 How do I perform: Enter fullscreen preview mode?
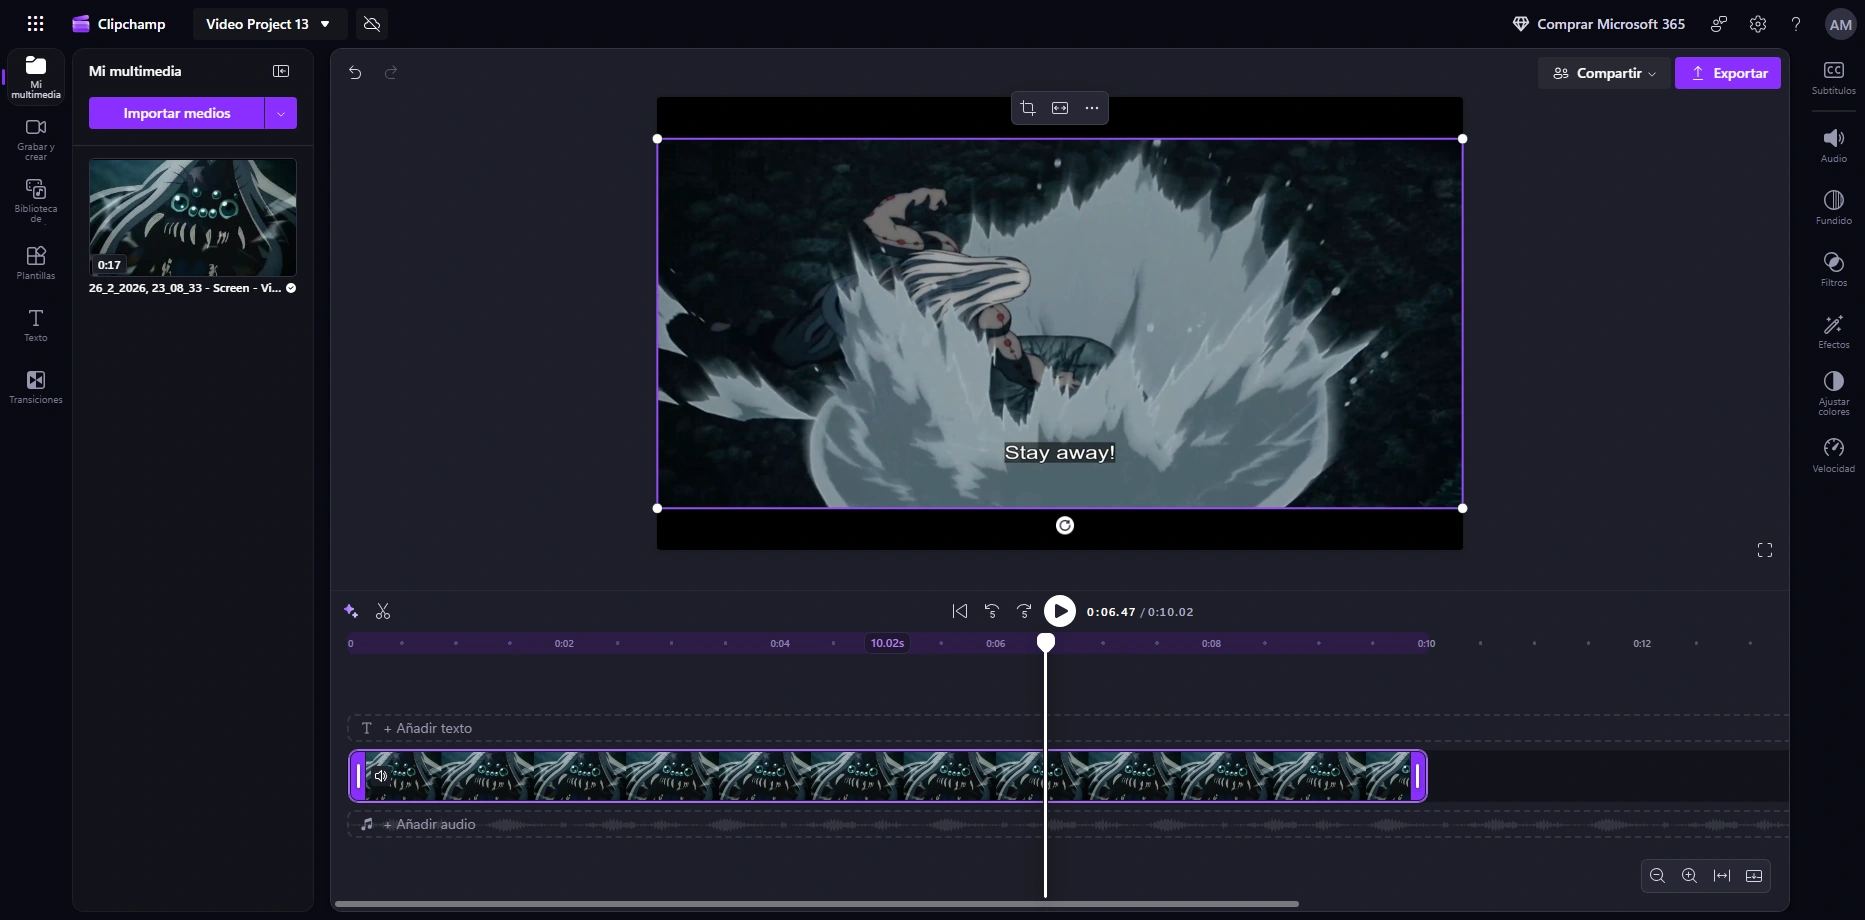(1765, 550)
